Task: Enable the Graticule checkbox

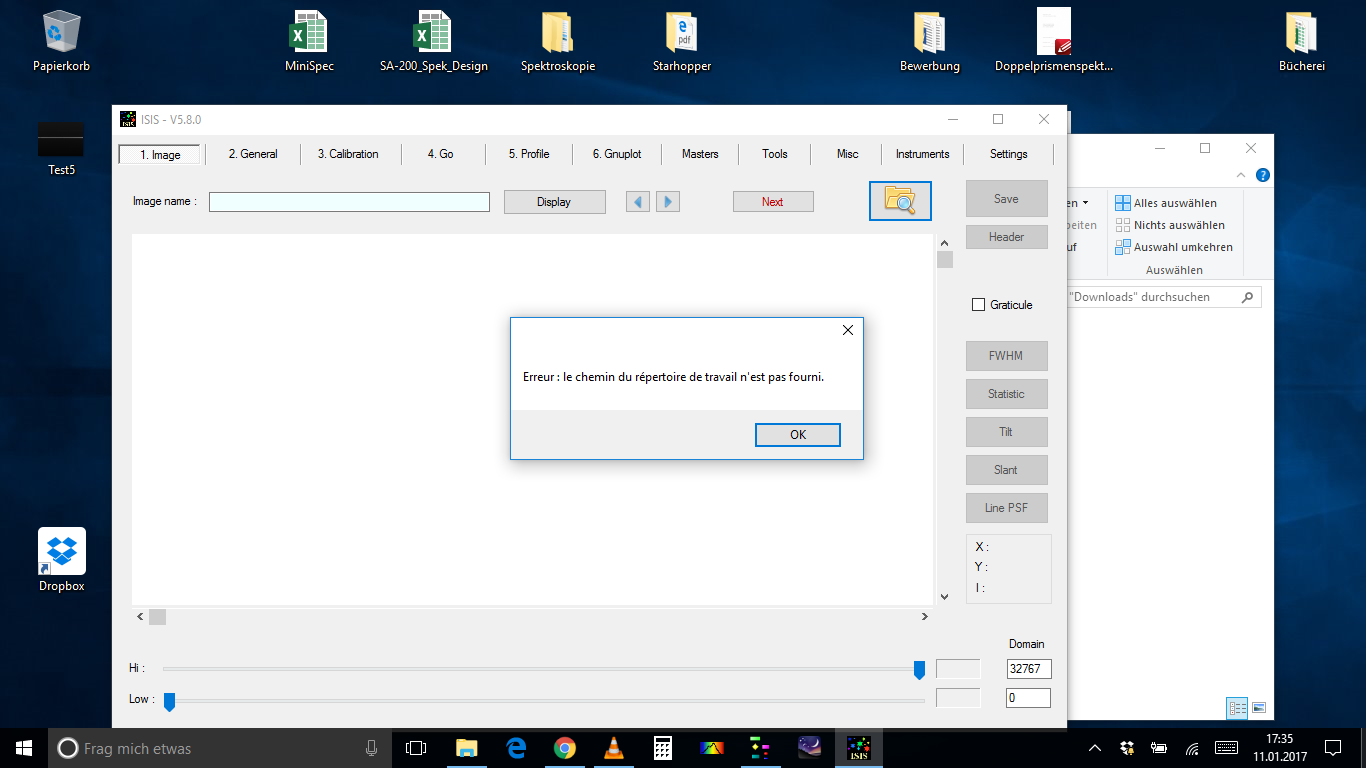Action: coord(978,304)
